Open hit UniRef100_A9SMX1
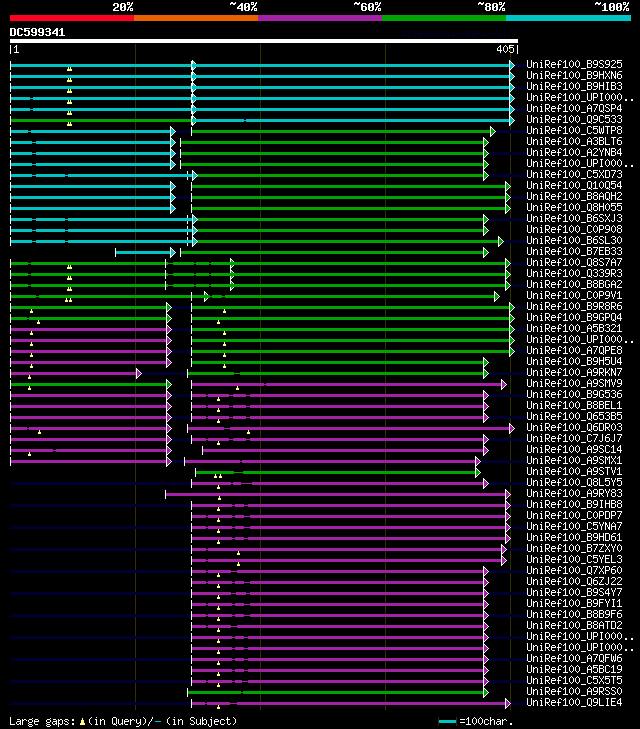The height and width of the screenshot is (729, 640). click(x=574, y=461)
